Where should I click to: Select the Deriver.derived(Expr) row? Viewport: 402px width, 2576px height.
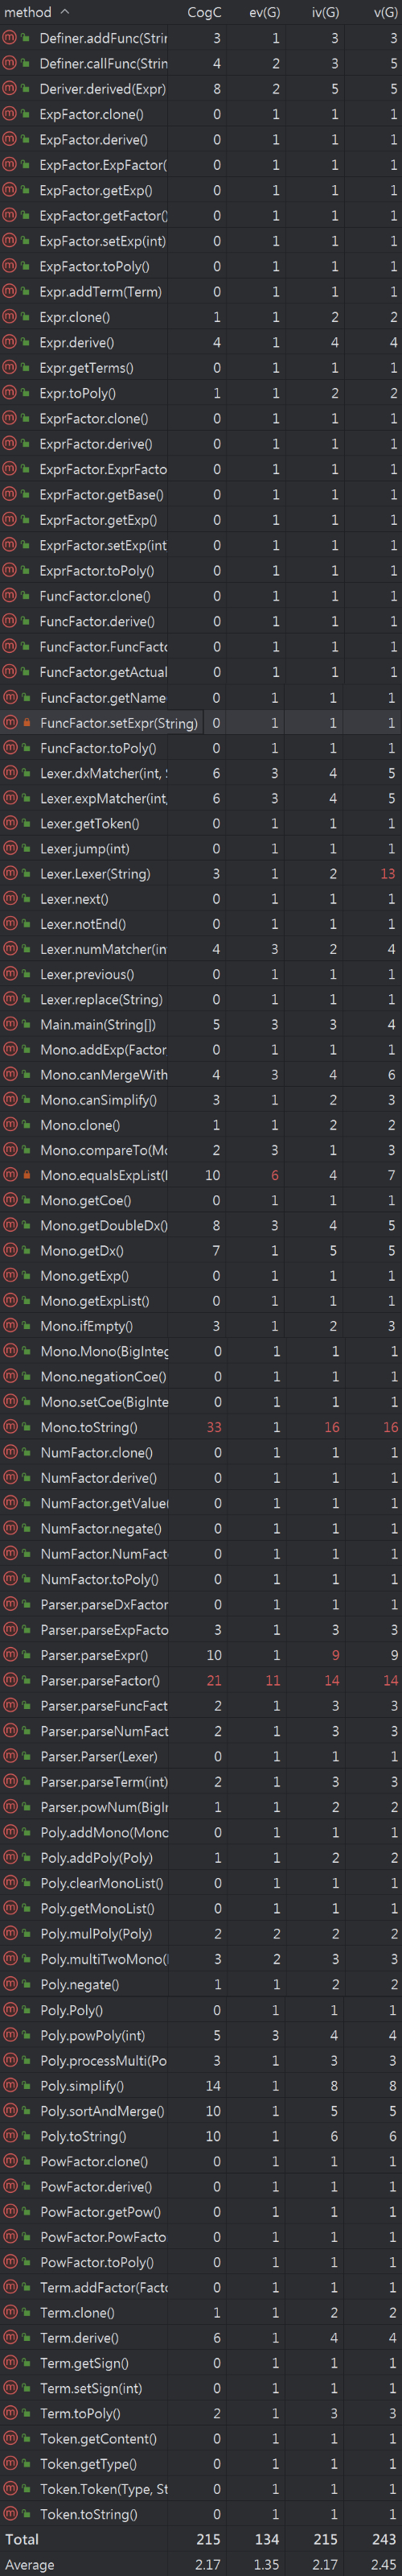pos(201,89)
